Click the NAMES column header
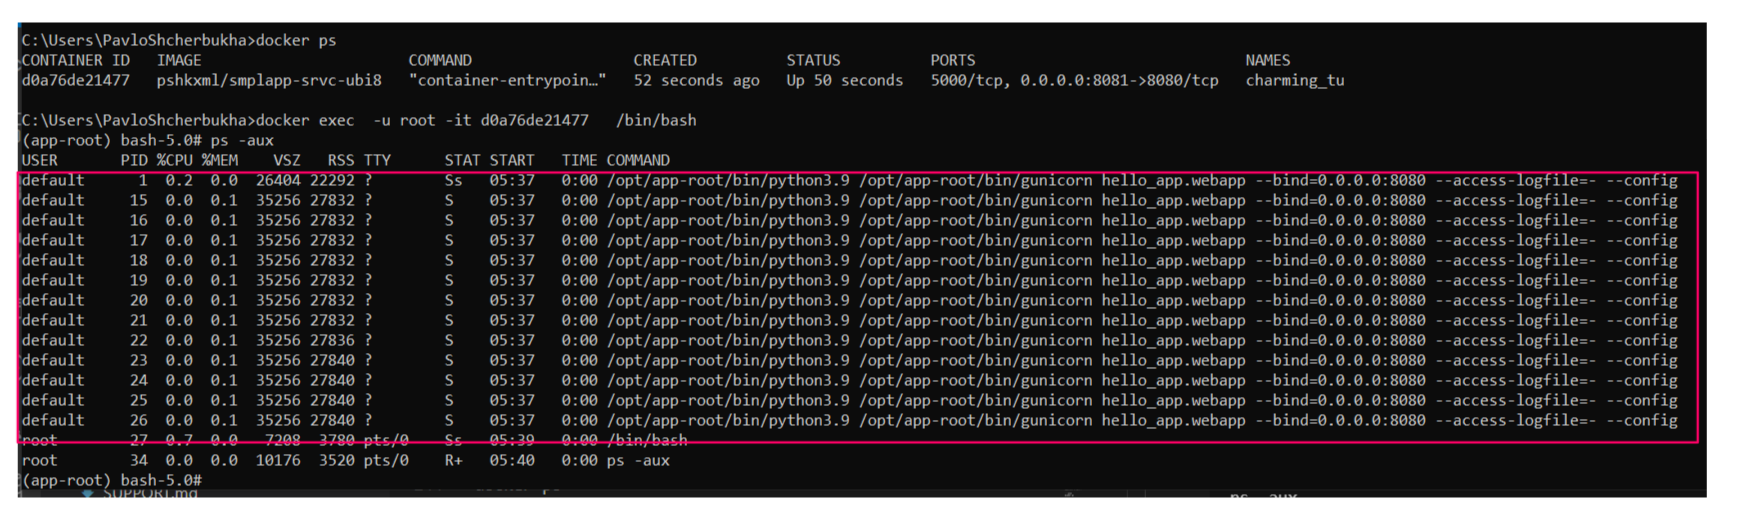Viewport: 1745px width, 510px height. click(1267, 60)
